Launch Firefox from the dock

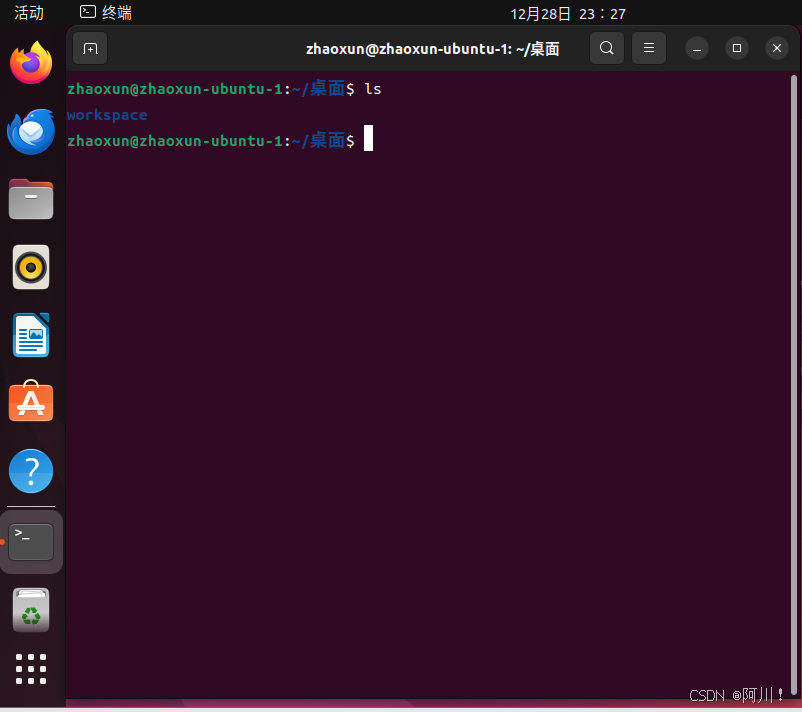(x=31, y=62)
